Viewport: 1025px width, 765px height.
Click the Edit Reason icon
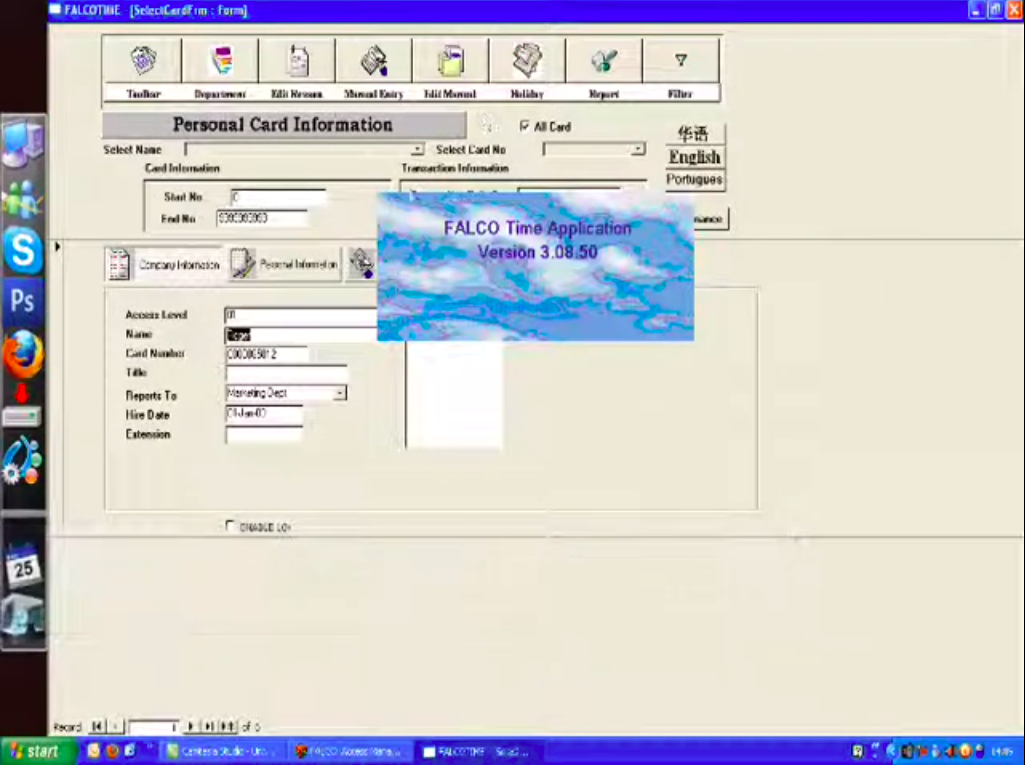click(x=297, y=61)
